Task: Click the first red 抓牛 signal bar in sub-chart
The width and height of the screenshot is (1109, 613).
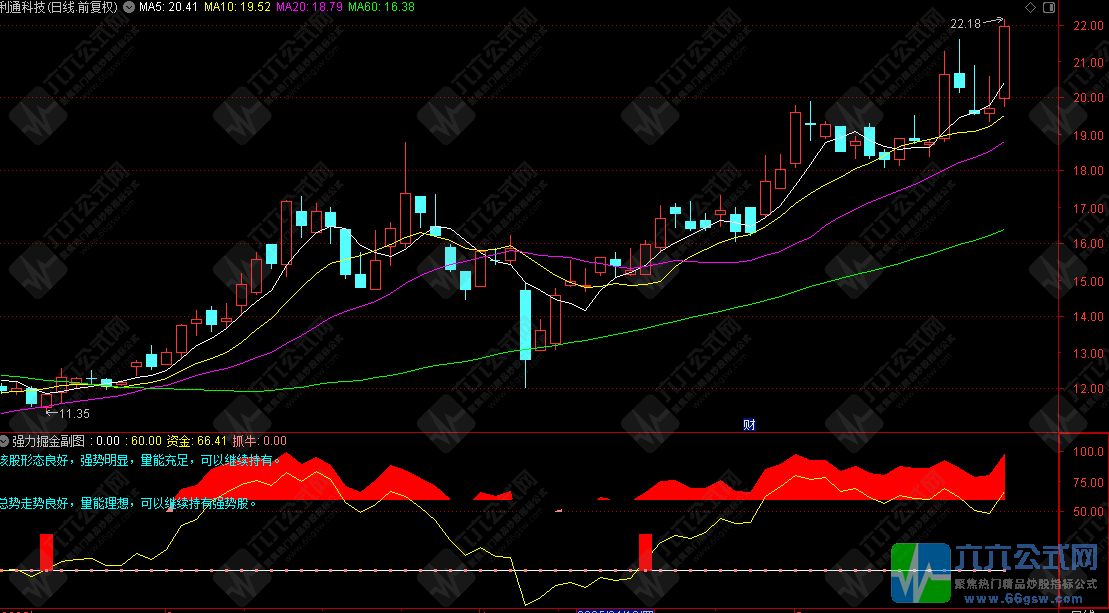Action: pyautogui.click(x=46, y=552)
